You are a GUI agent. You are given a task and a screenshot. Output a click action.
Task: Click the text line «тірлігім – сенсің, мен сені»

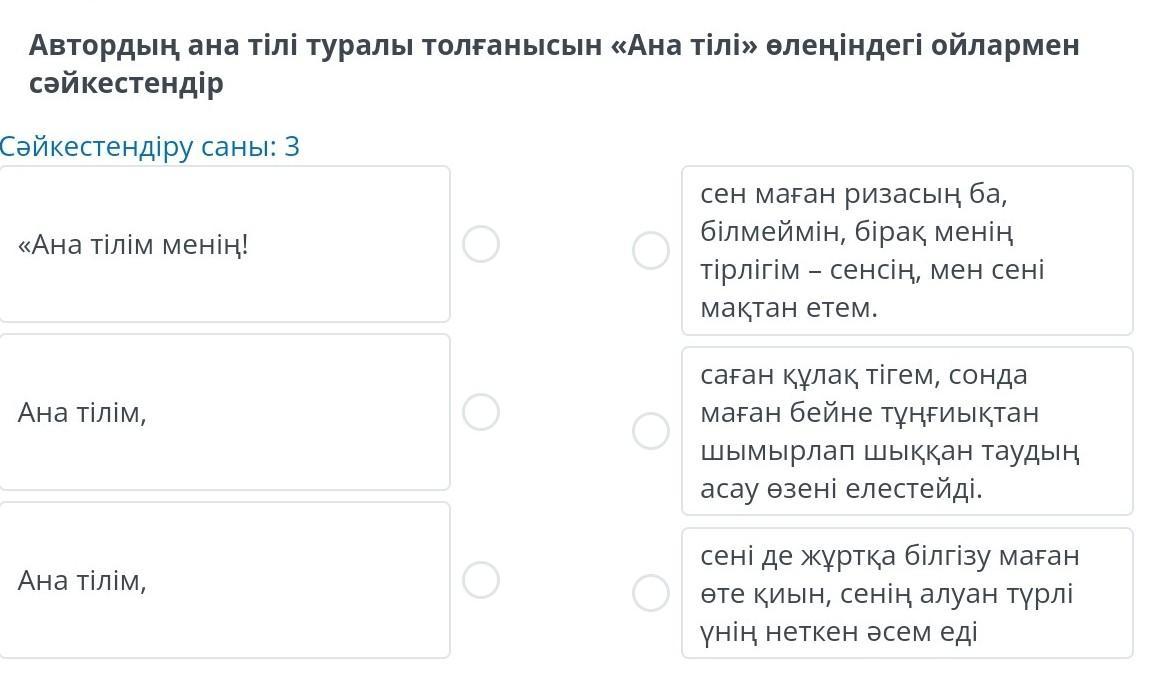[871, 270]
